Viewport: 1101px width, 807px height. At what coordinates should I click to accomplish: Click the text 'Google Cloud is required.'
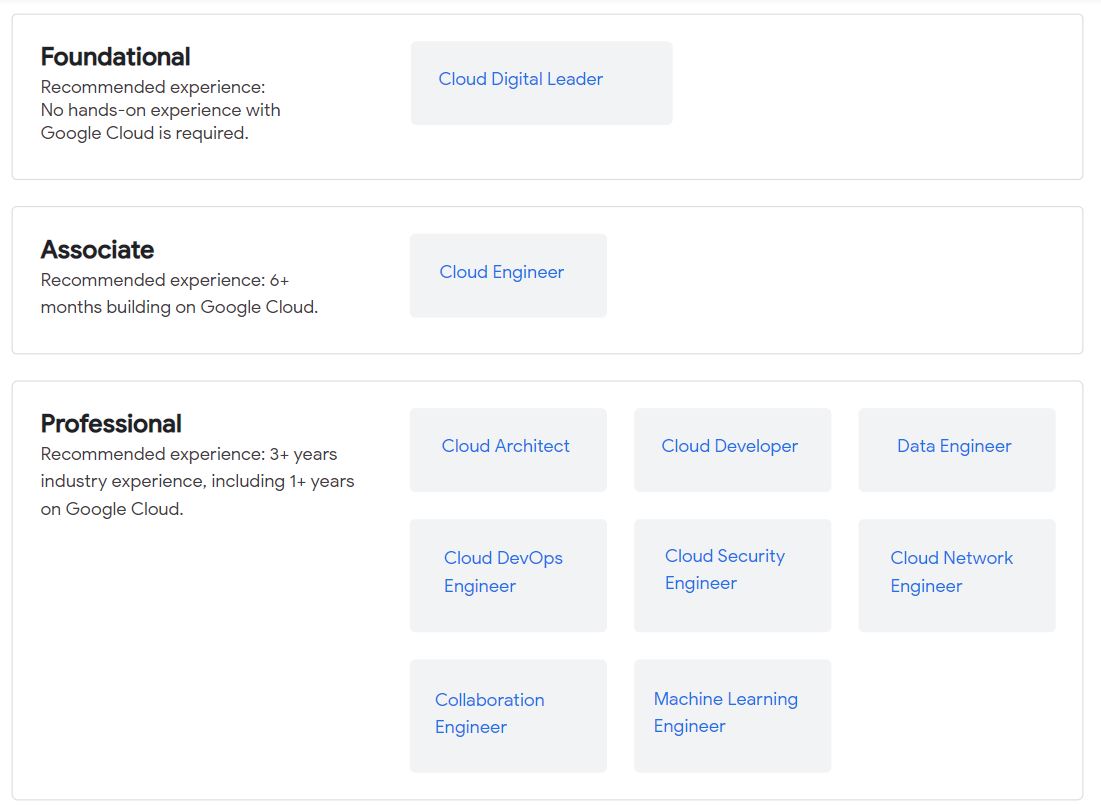coord(145,133)
